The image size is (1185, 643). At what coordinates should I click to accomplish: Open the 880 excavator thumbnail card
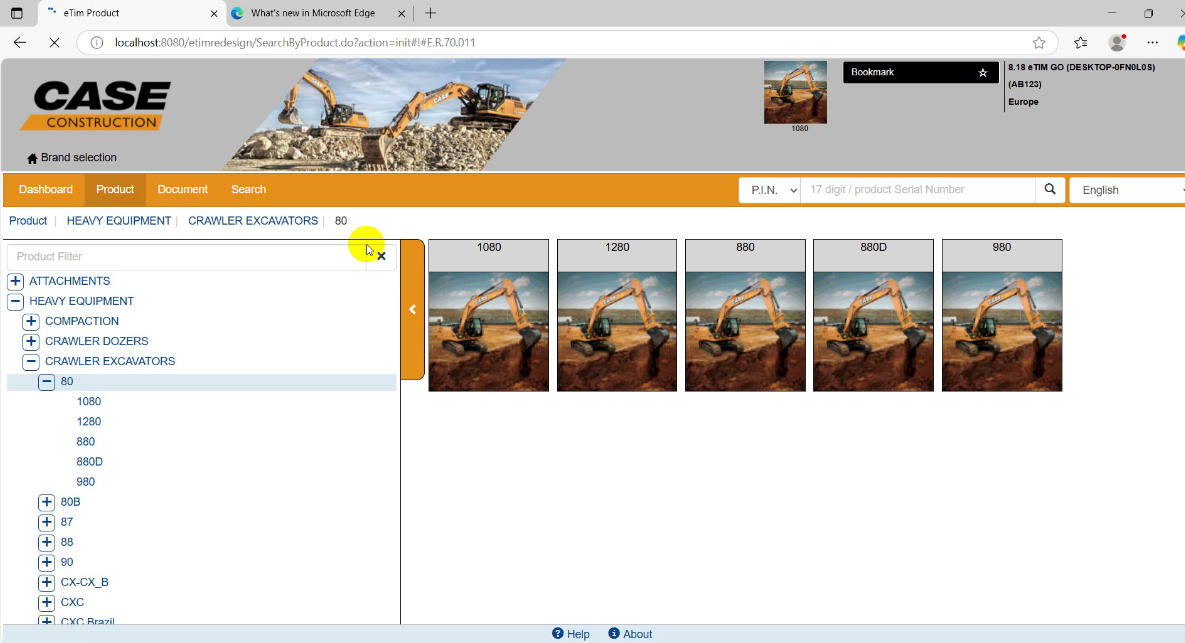pyautogui.click(x=745, y=316)
